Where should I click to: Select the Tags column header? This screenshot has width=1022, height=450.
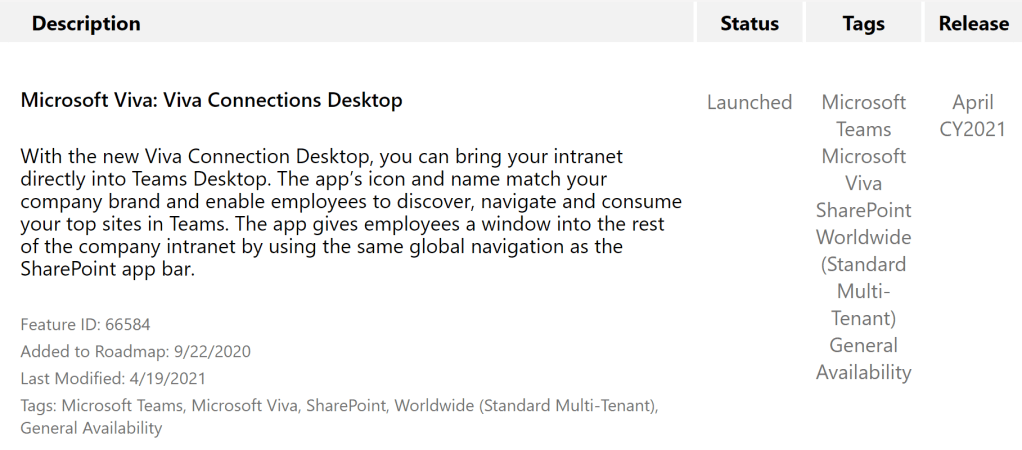point(863,23)
